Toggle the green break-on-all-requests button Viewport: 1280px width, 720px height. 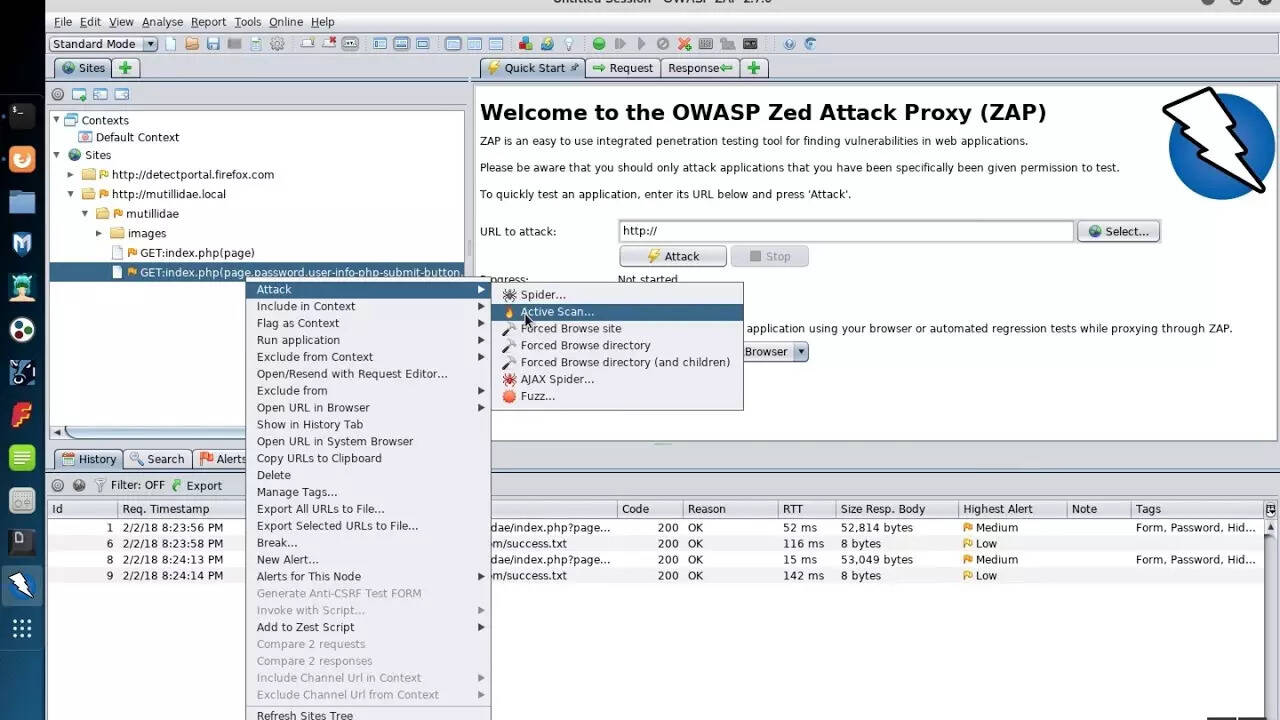(x=598, y=44)
